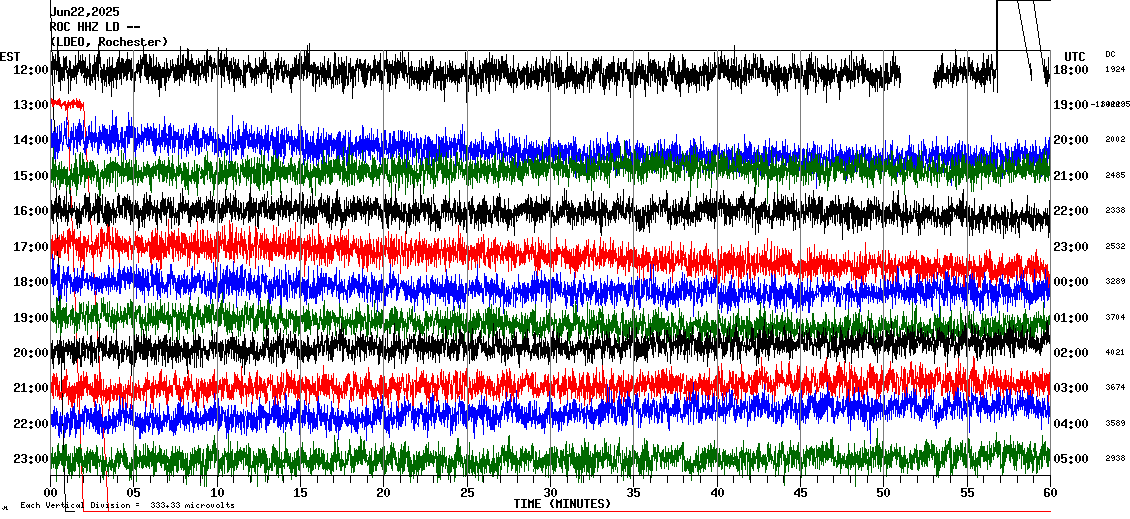Select the ROC HHZ LD station label
Viewport: 1130px width, 519px height.
pyautogui.click(x=94, y=27)
